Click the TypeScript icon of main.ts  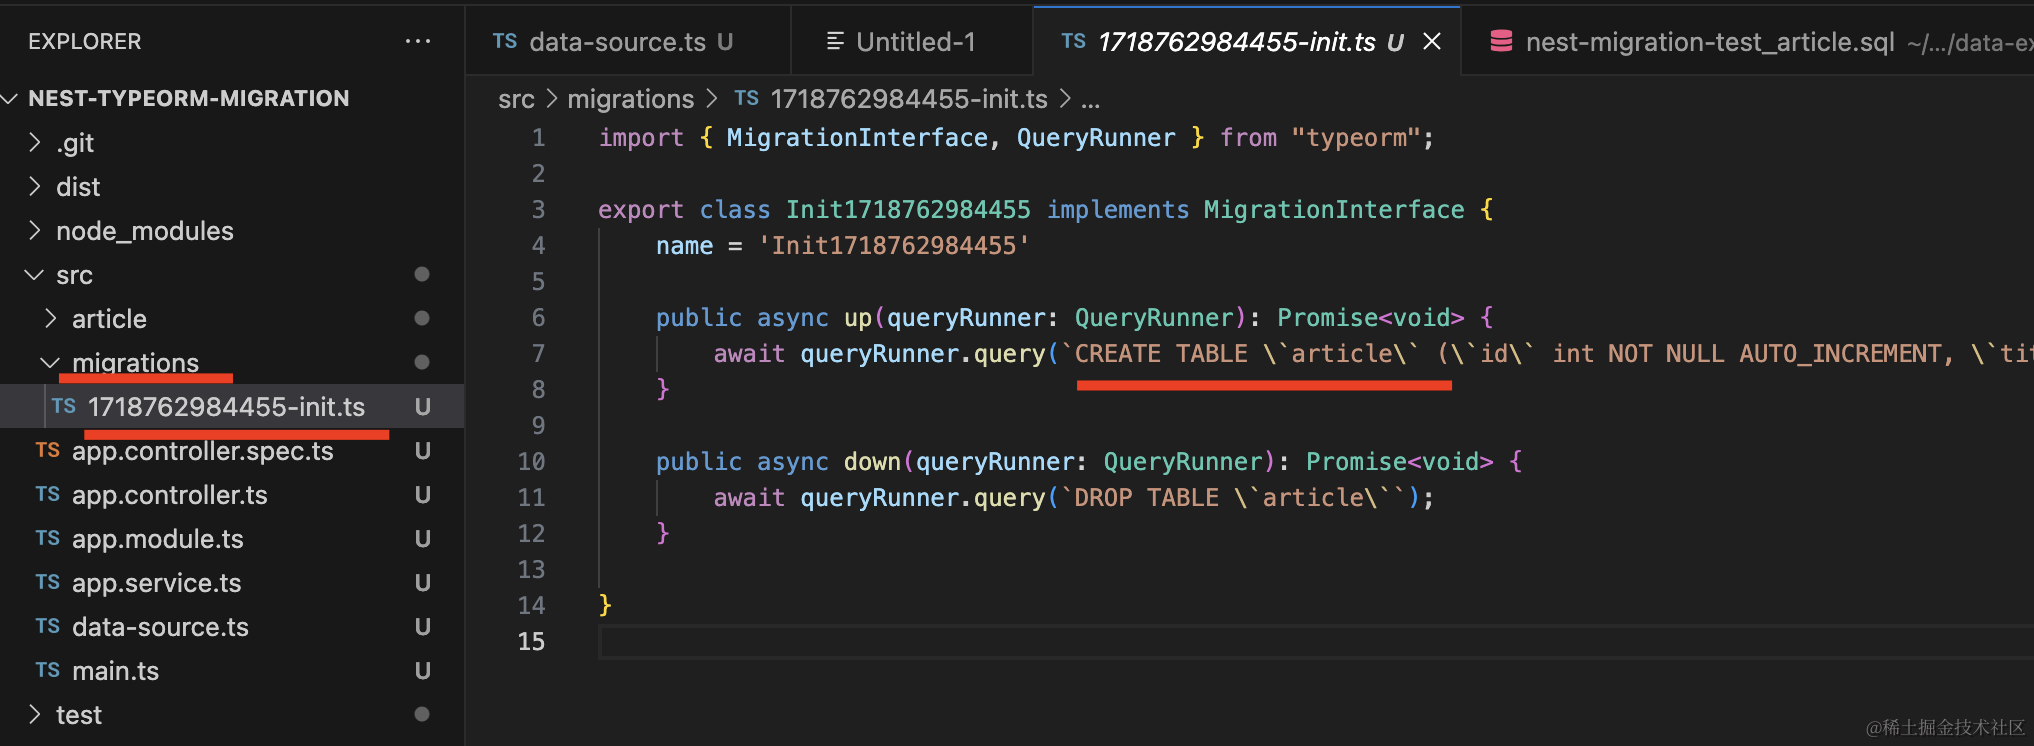click(47, 671)
